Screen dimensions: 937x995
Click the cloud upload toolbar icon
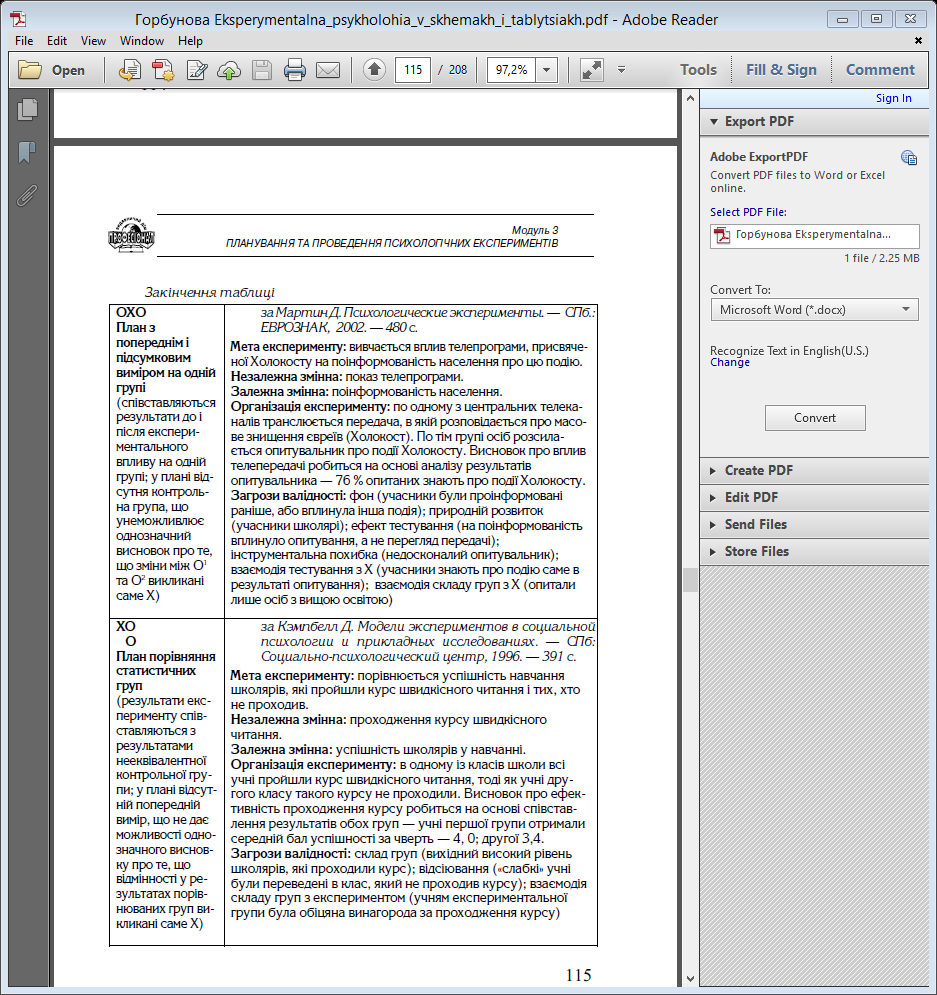tap(229, 70)
